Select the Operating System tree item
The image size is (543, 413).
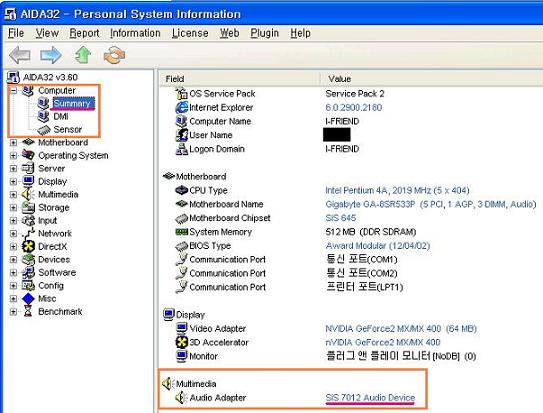(73, 156)
